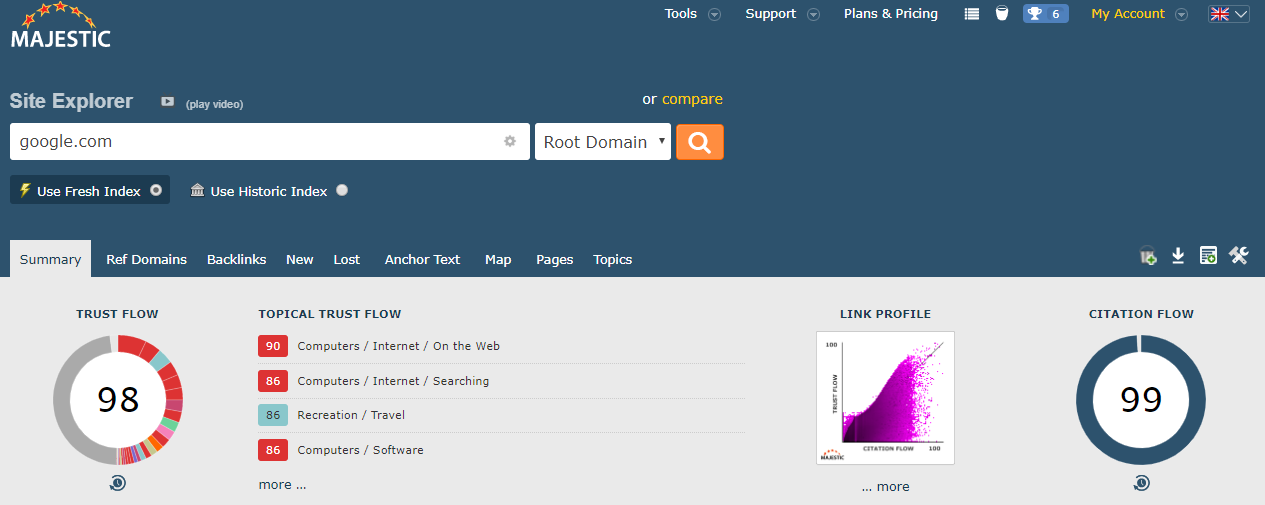
Task: Expand the Tools menu dropdown
Action: pos(692,14)
